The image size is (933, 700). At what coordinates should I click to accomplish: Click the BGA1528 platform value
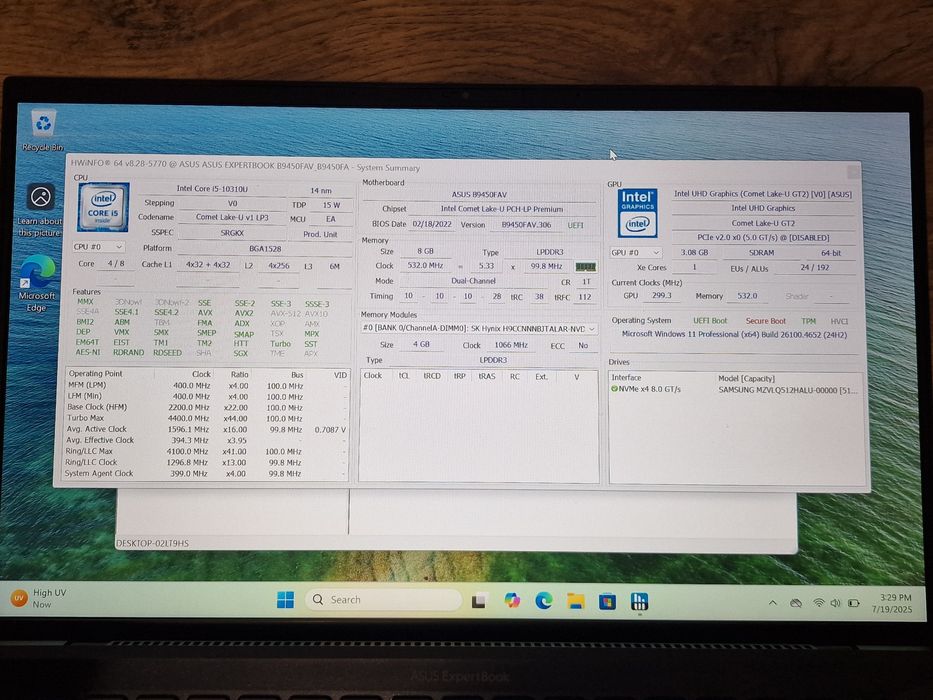click(265, 248)
